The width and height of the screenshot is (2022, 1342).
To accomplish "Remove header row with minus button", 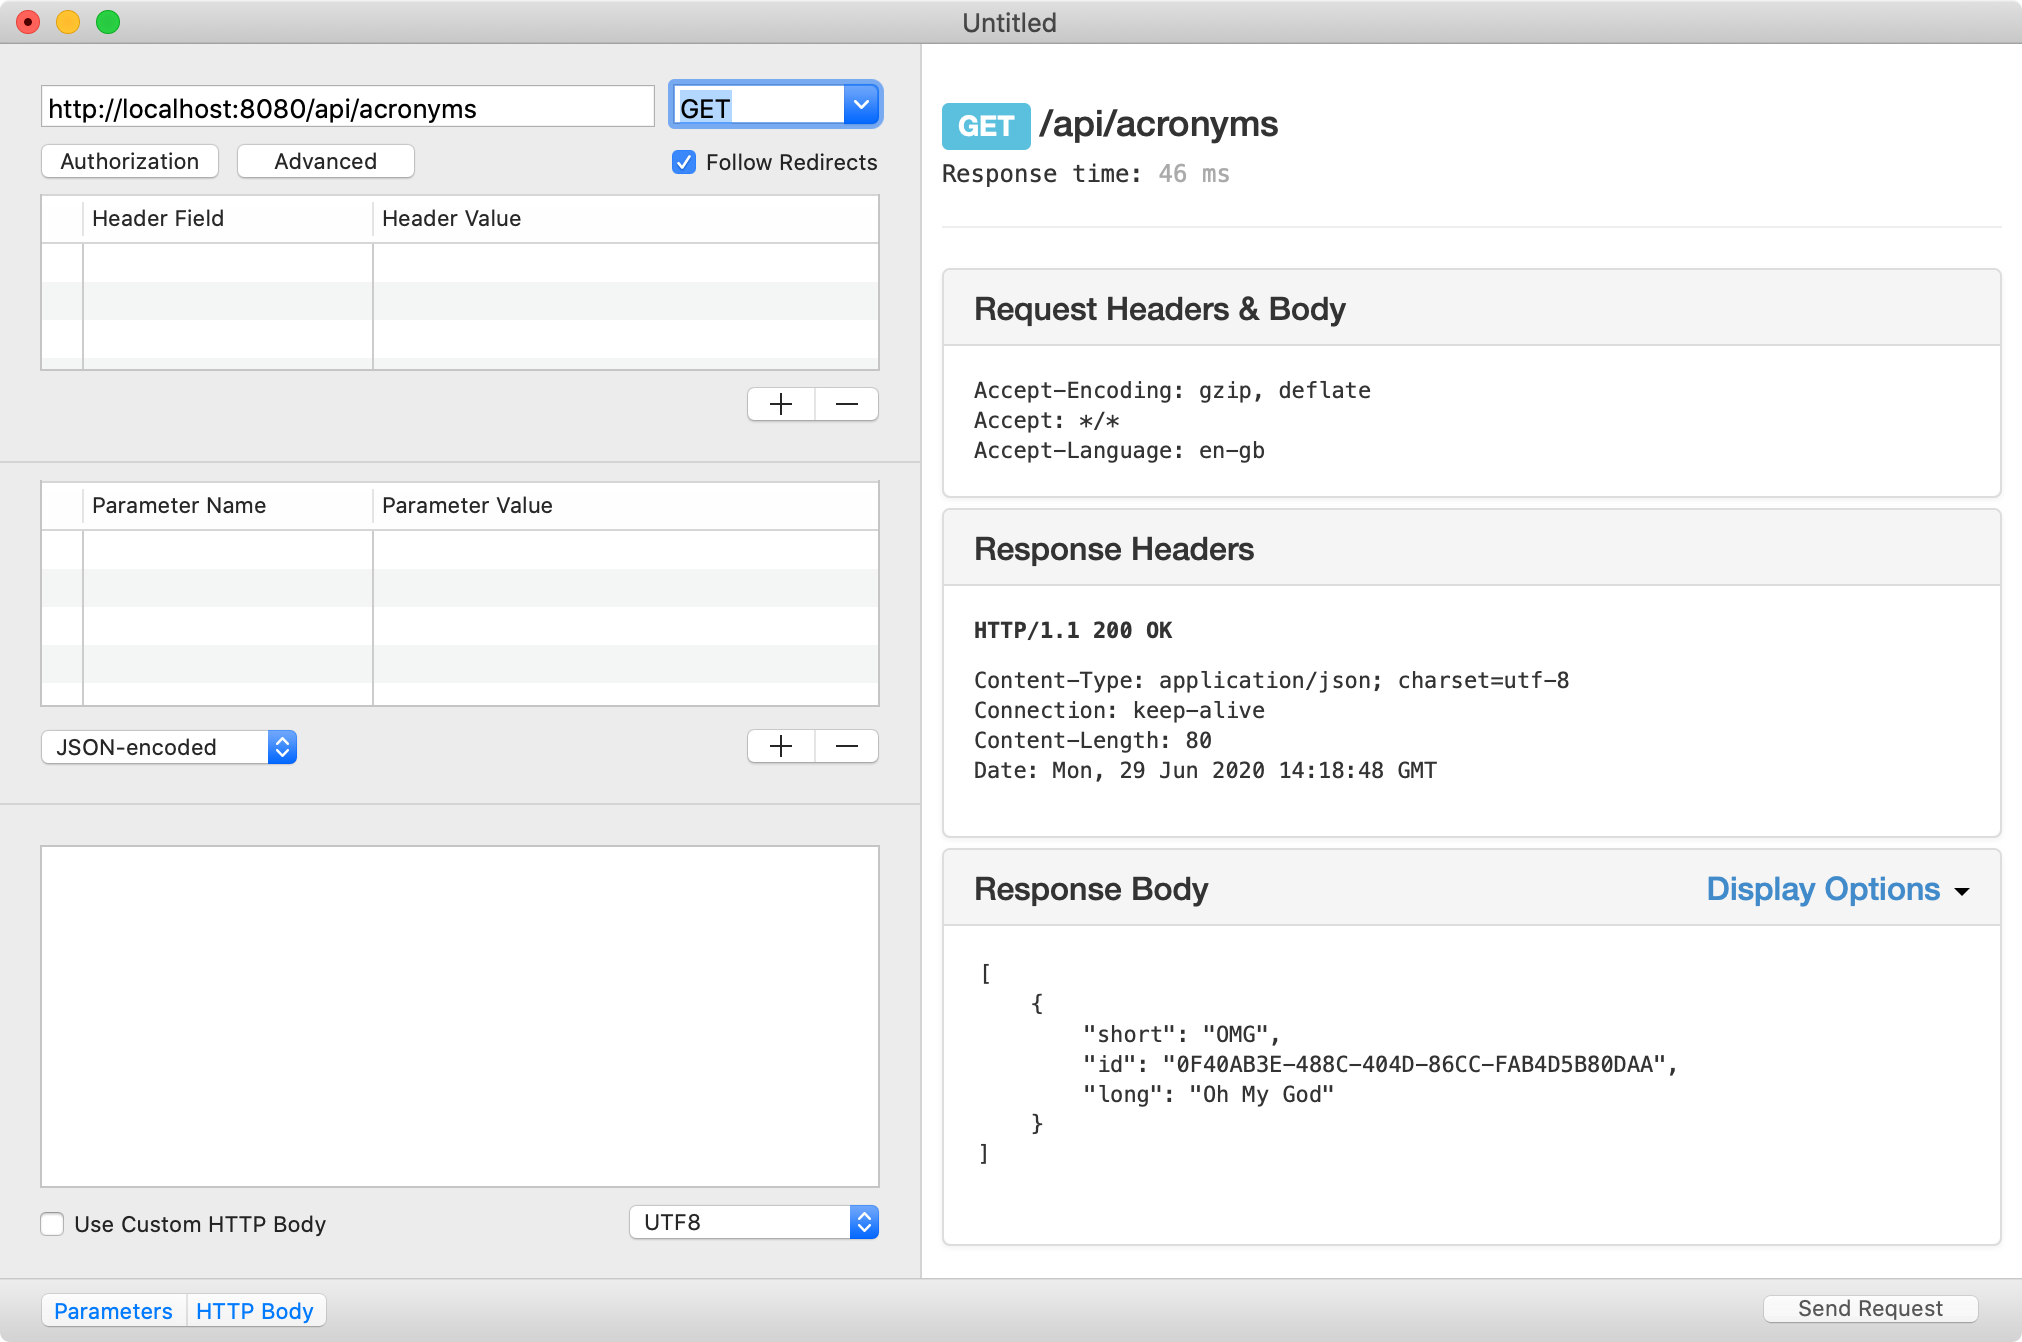I will [x=847, y=404].
